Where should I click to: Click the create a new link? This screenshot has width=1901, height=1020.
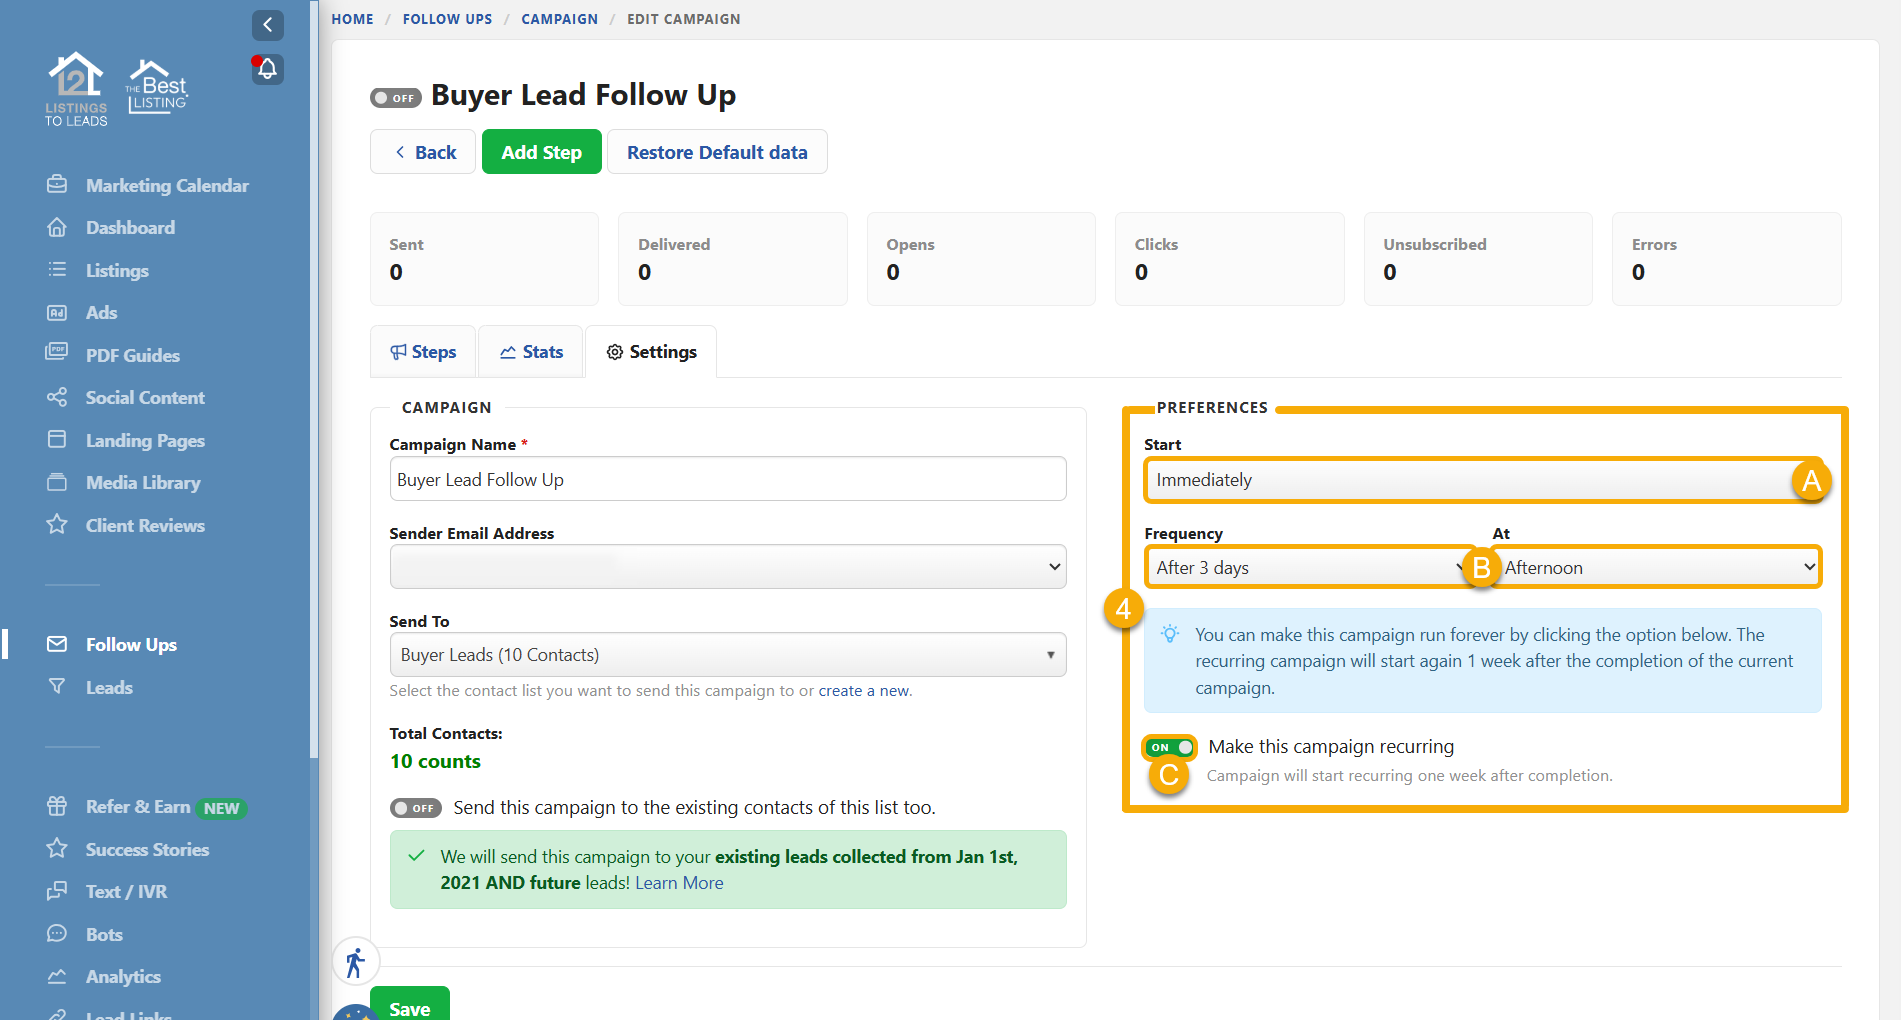click(864, 691)
